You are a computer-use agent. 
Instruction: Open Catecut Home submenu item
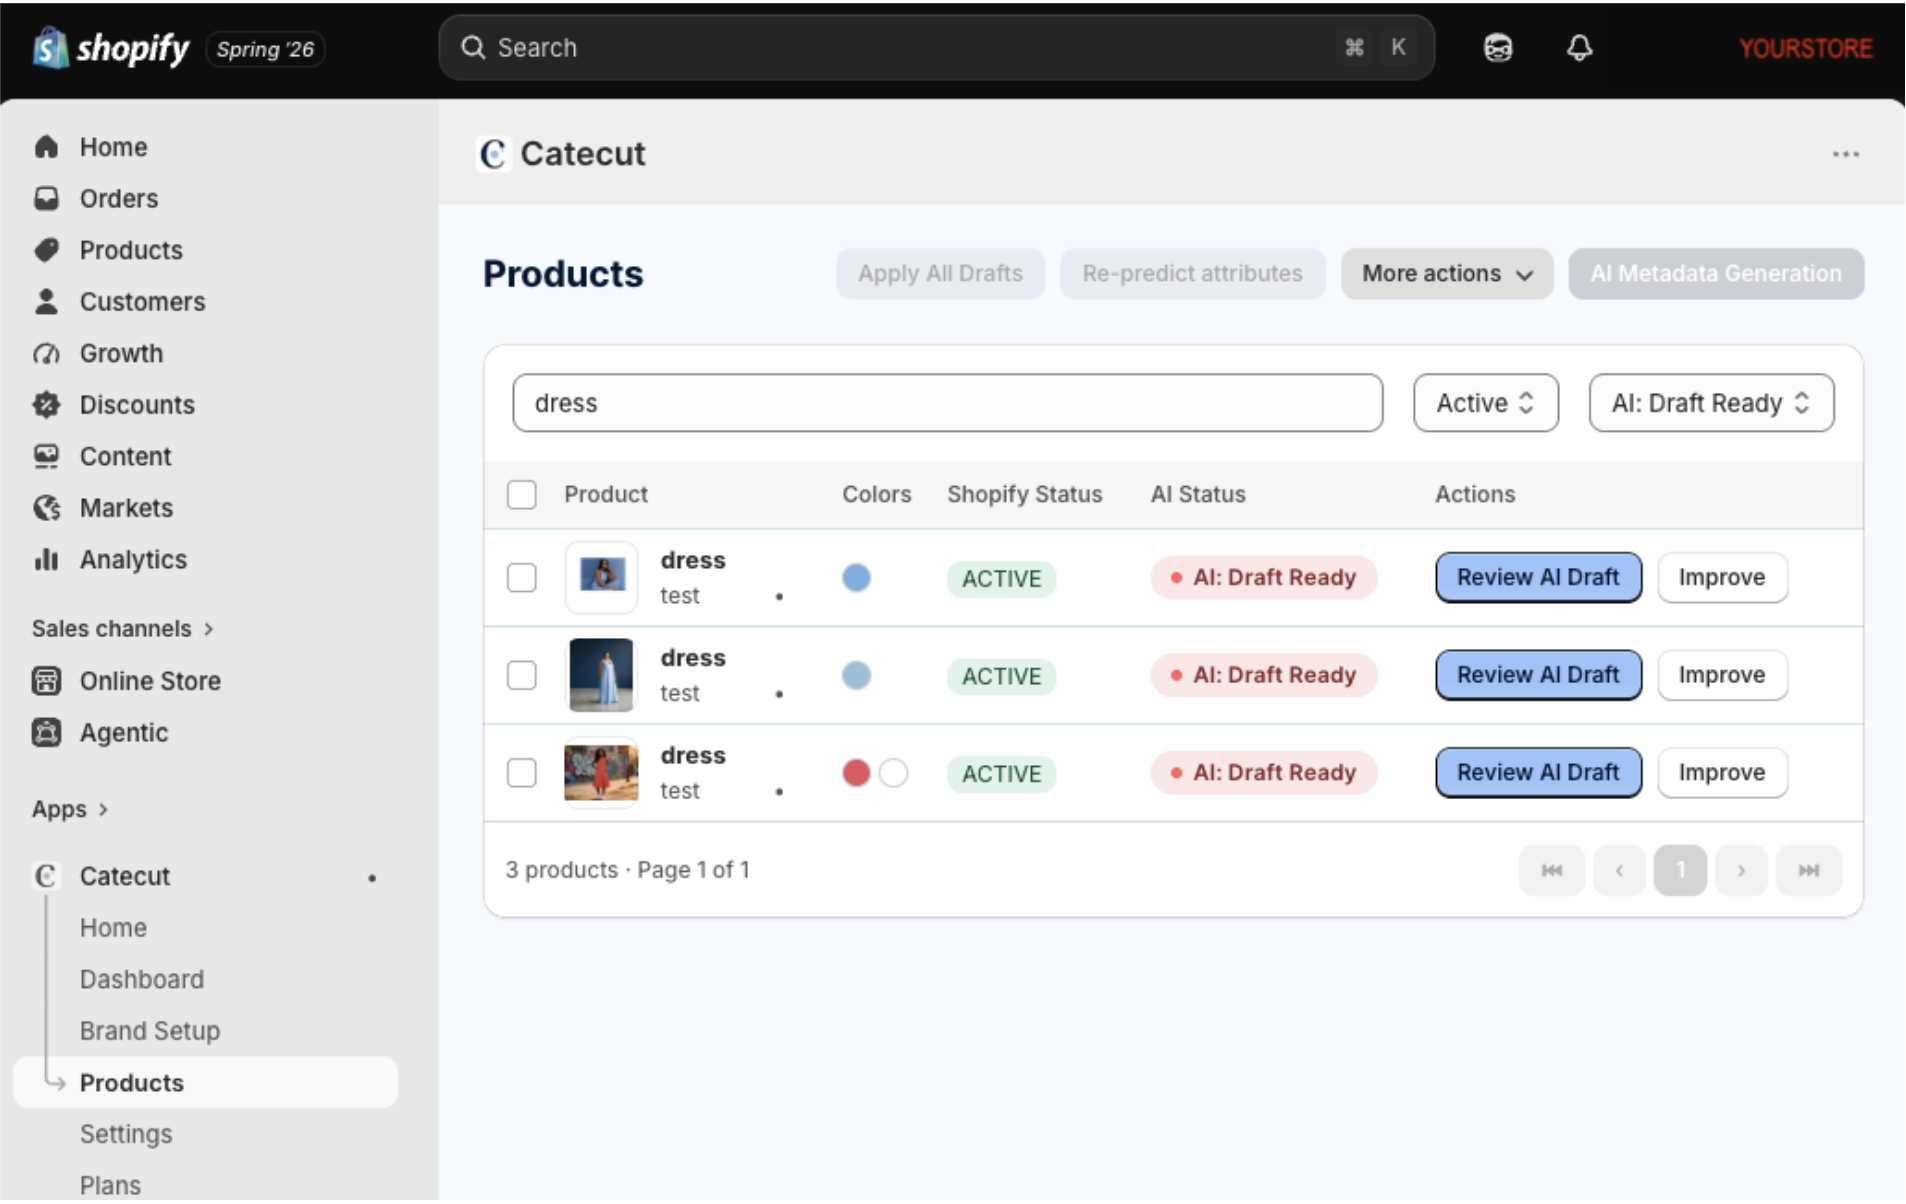pos(113,928)
